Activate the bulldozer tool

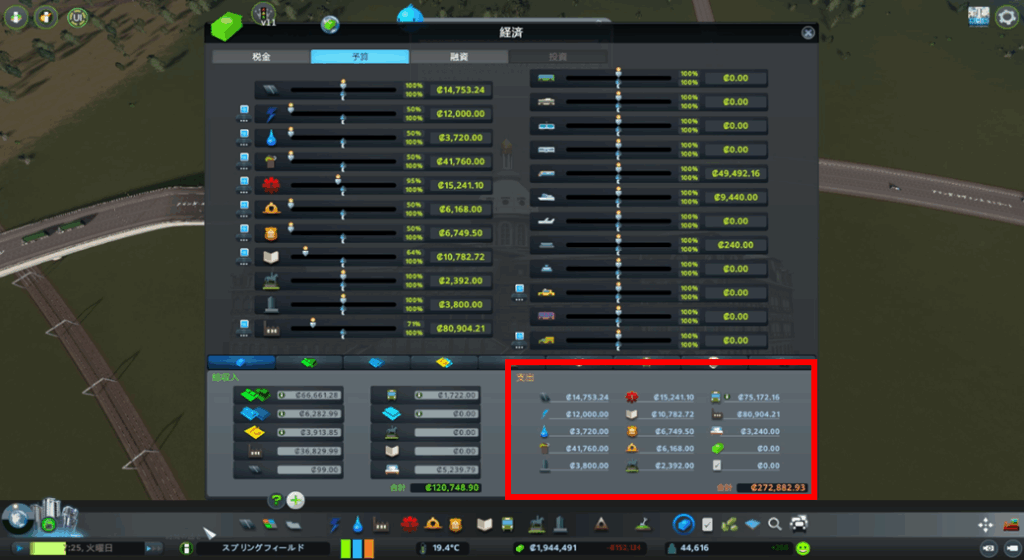(x=1011, y=524)
